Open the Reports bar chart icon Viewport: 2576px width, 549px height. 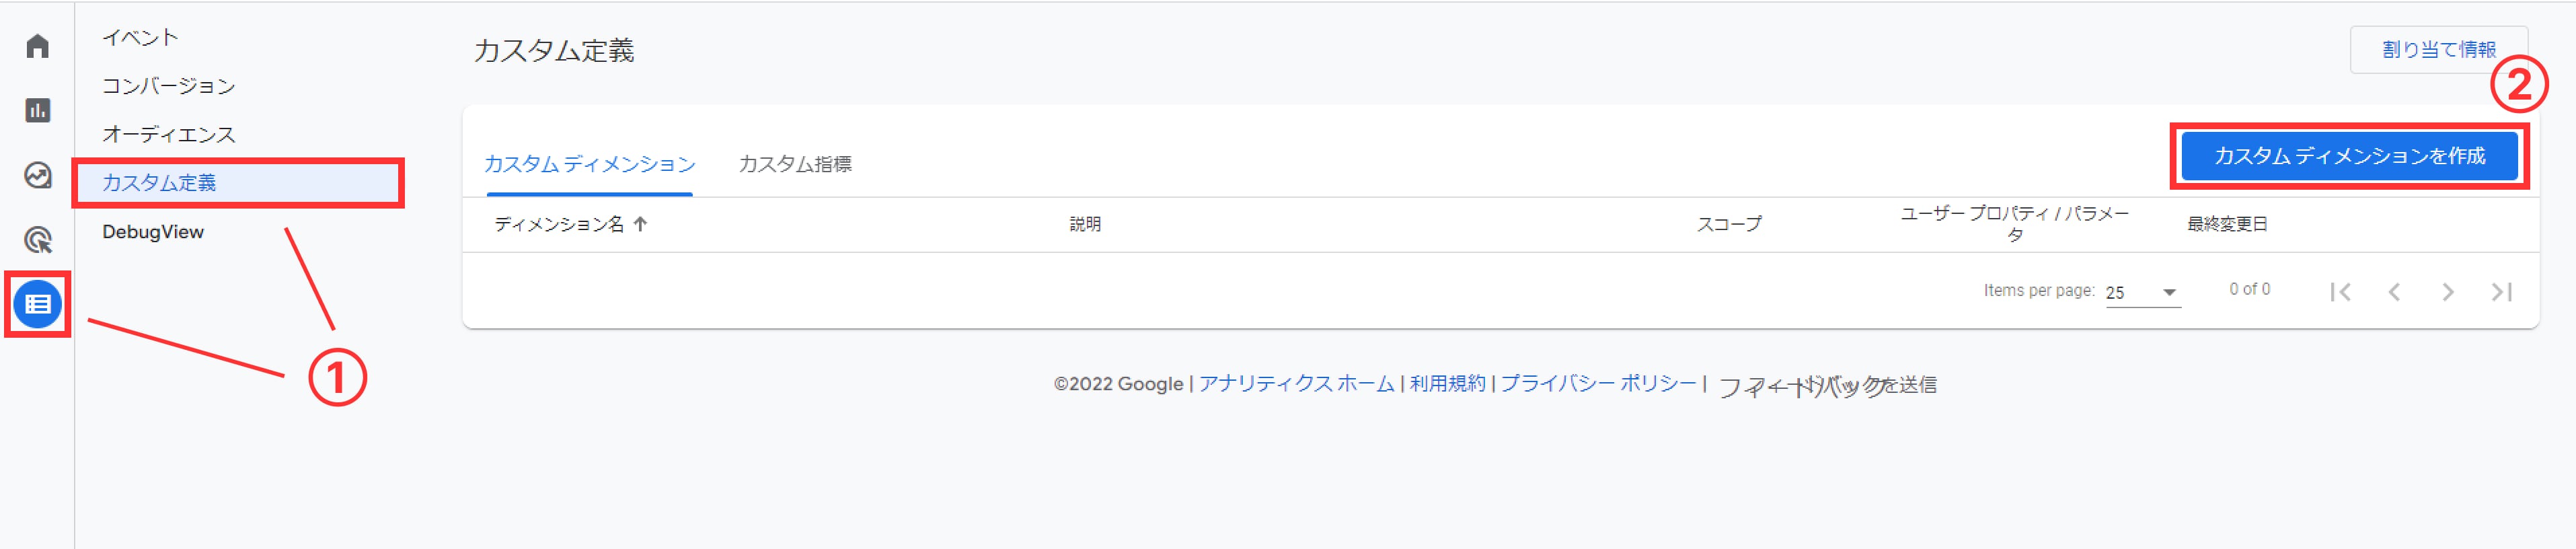(37, 110)
